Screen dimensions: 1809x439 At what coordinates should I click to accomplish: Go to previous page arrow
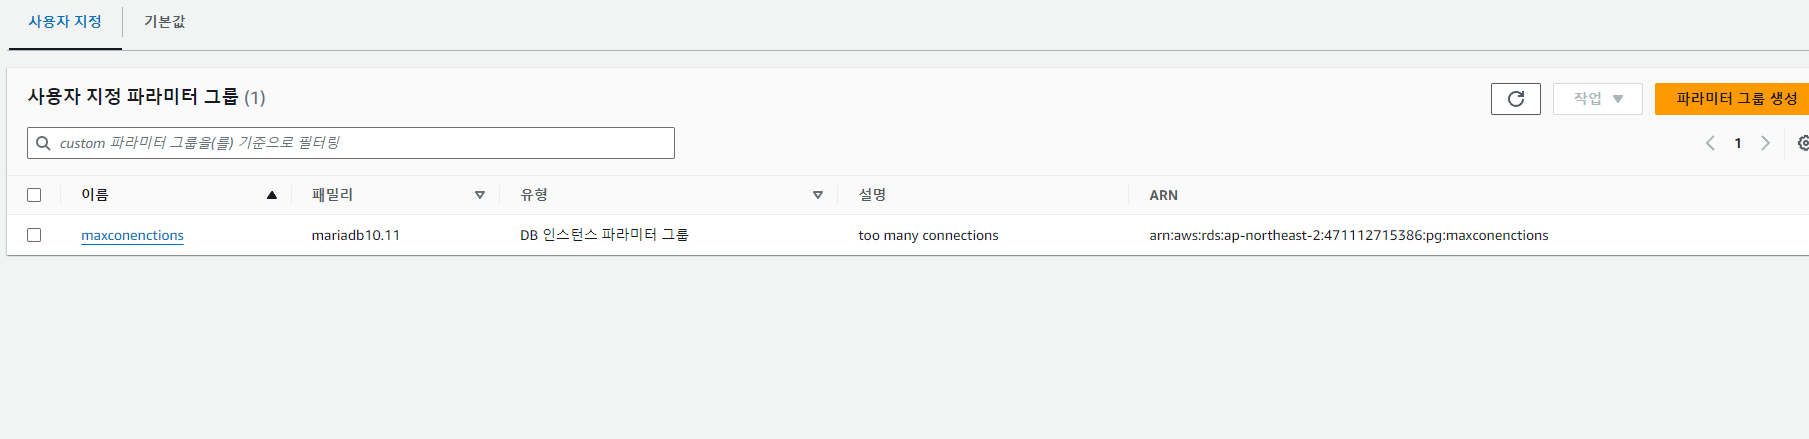(x=1710, y=143)
